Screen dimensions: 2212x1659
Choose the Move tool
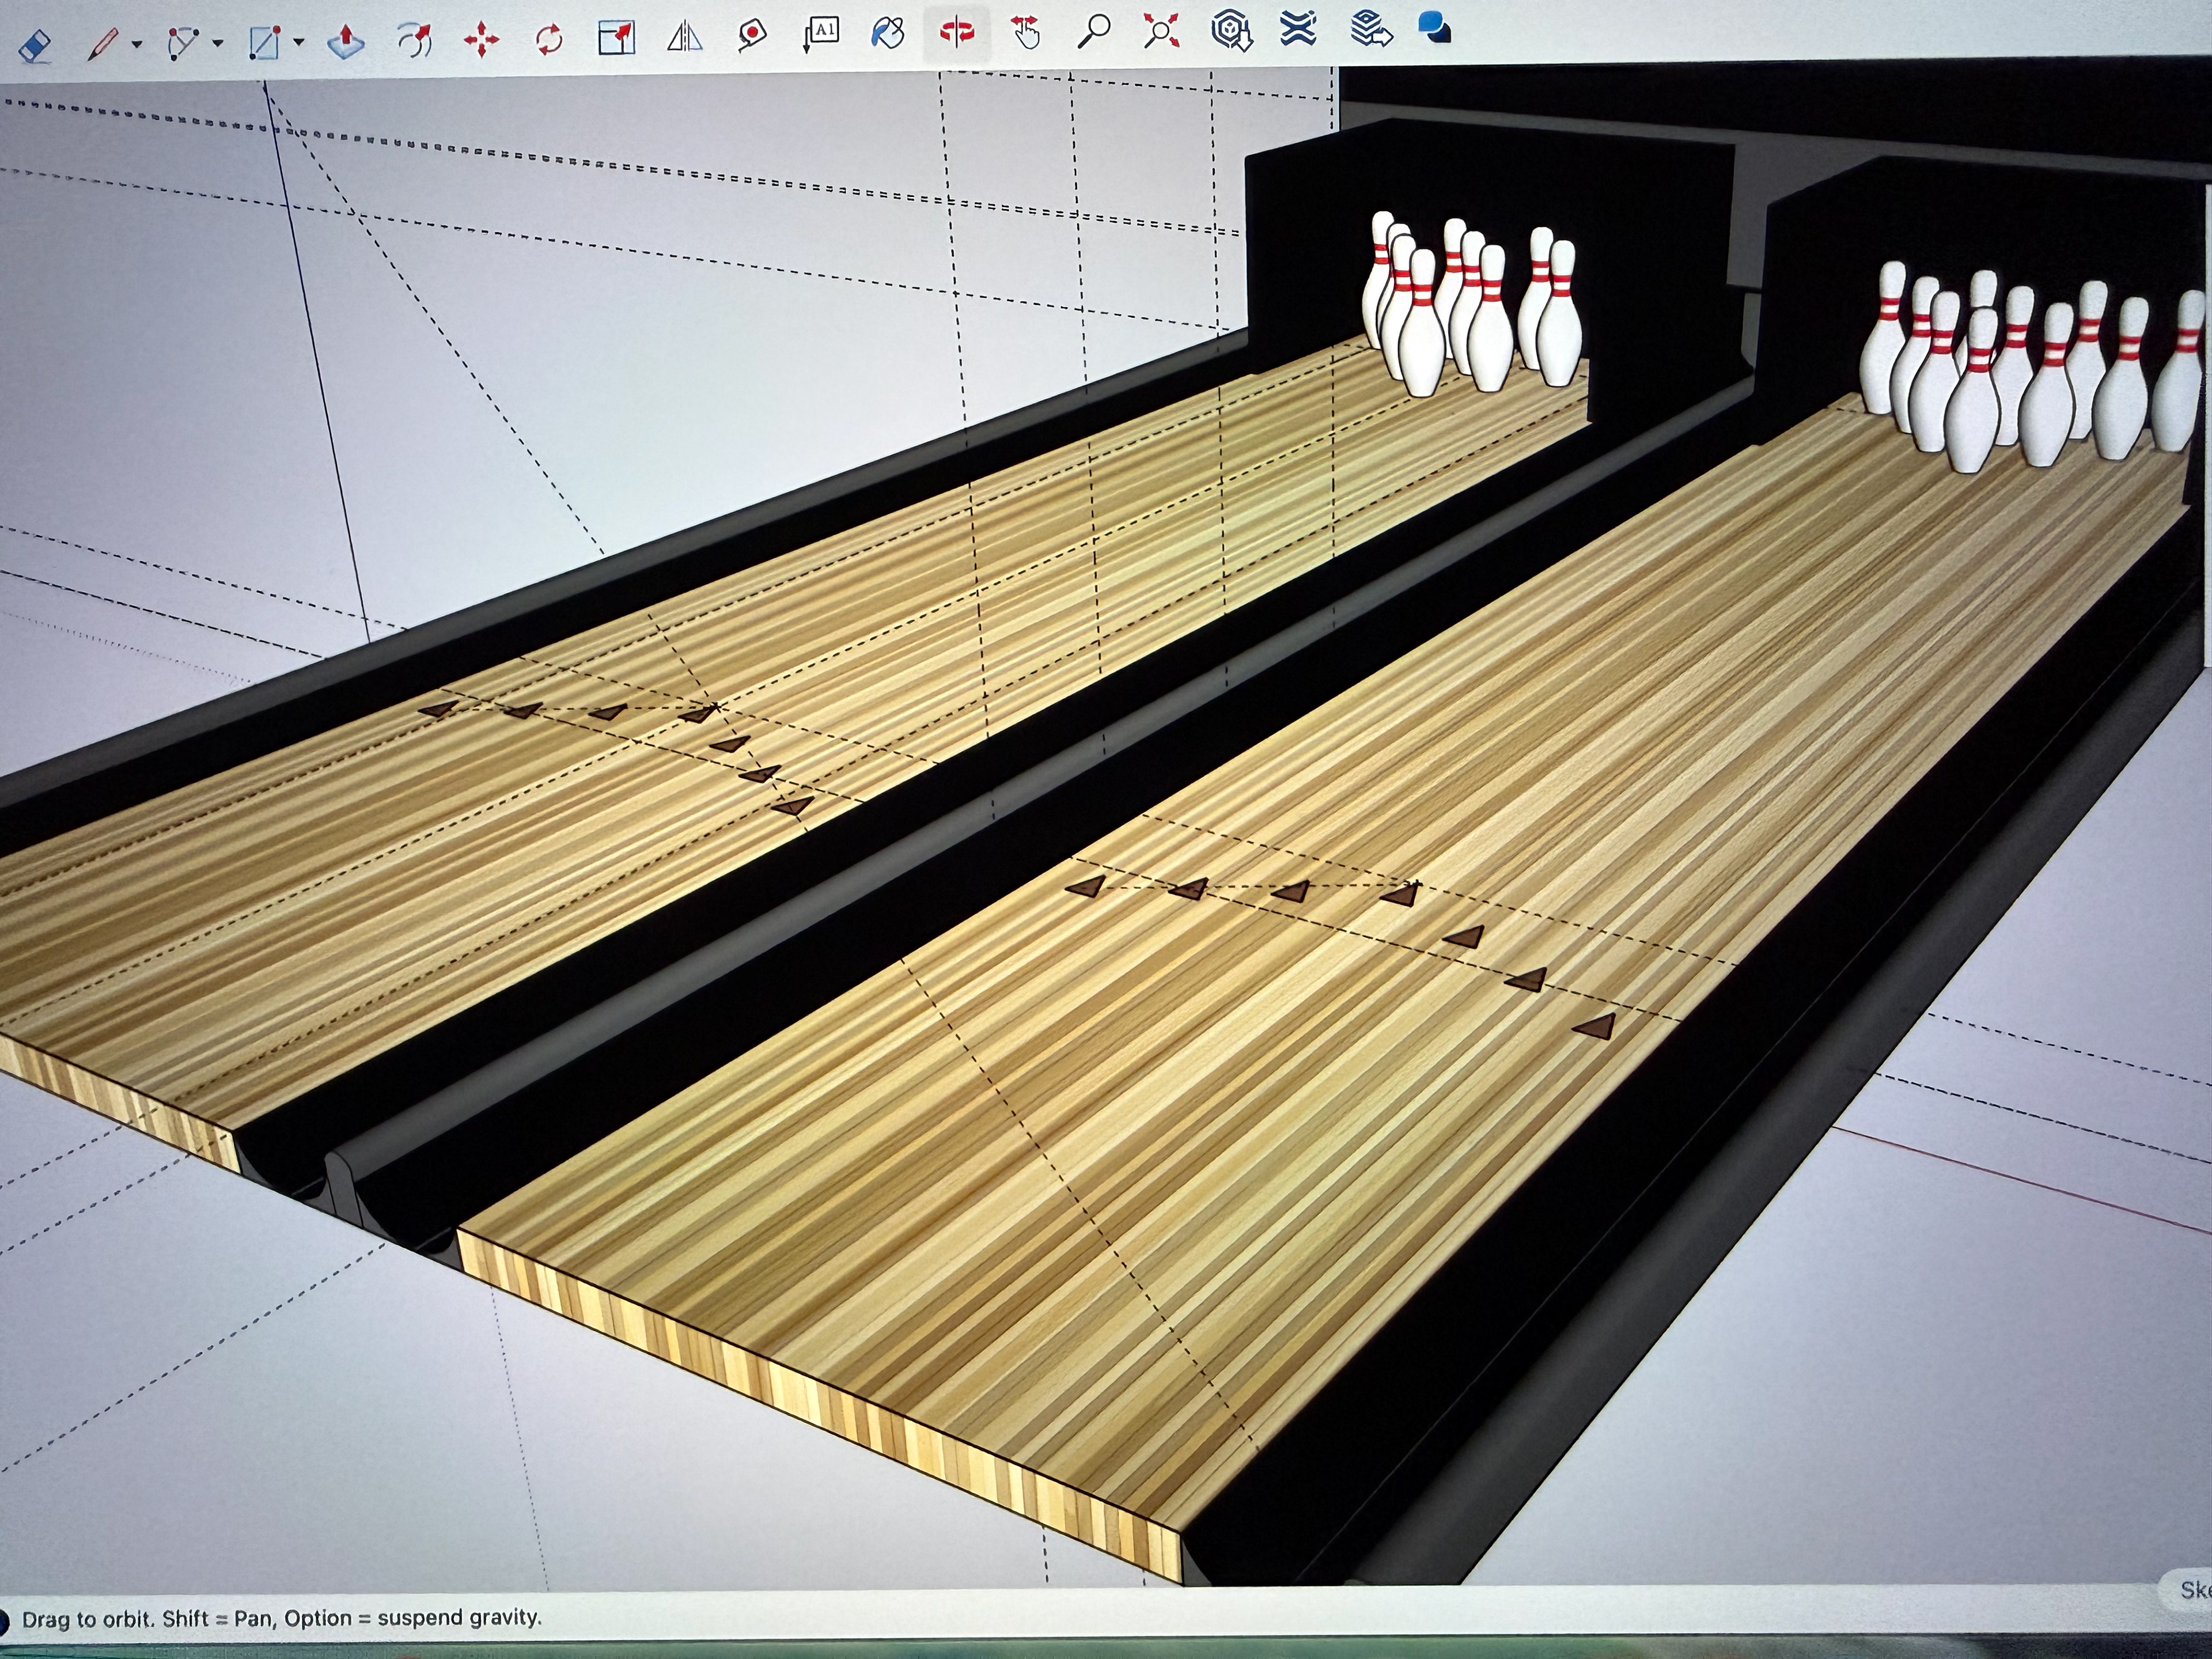[x=481, y=40]
